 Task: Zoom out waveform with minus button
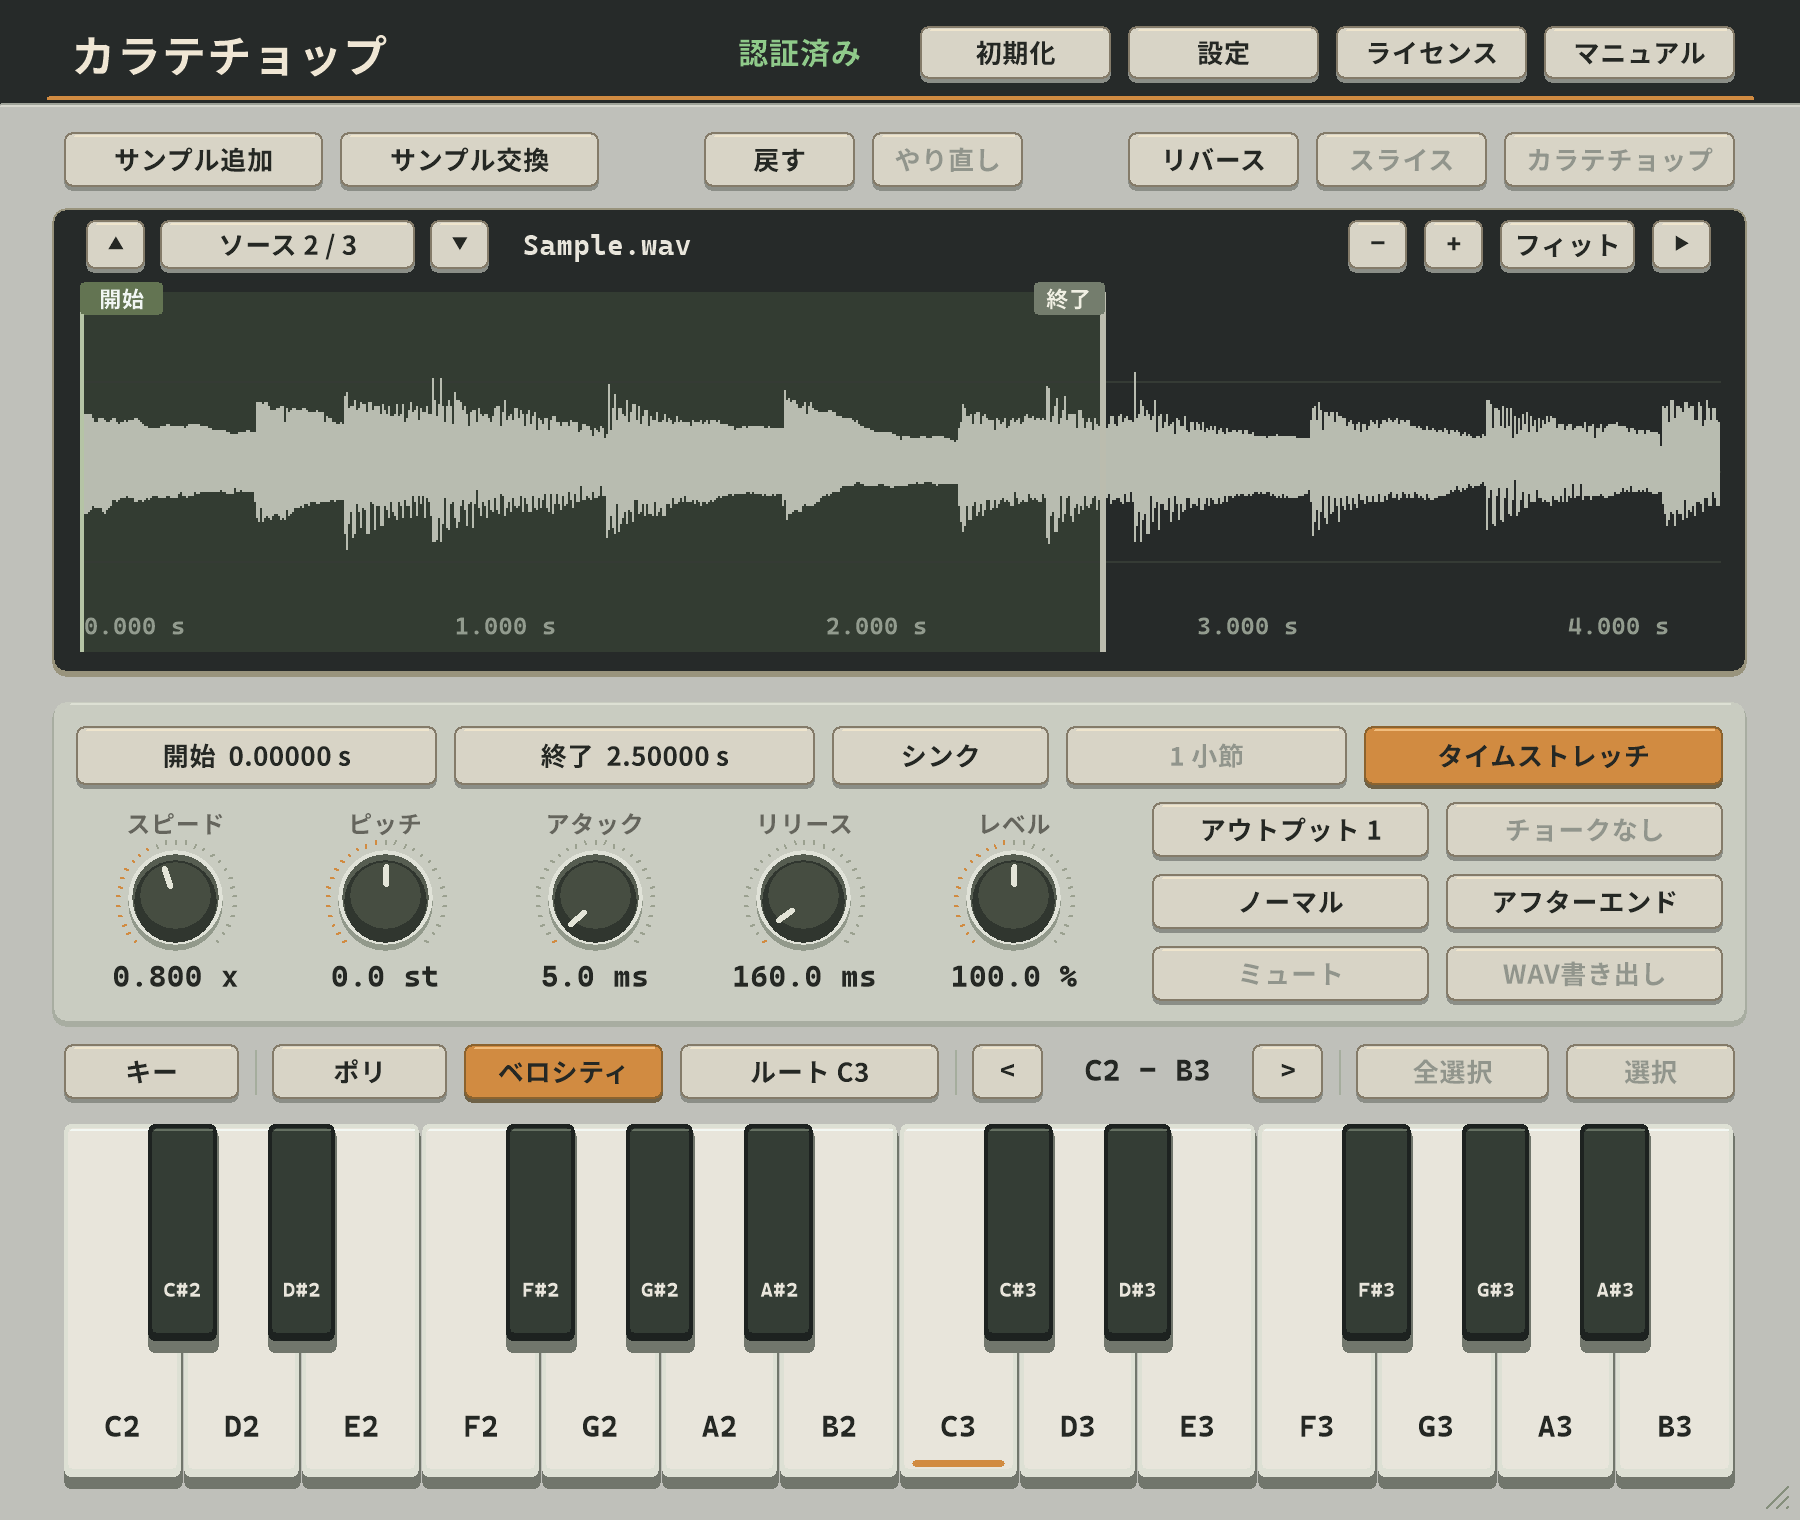[x=1377, y=245]
